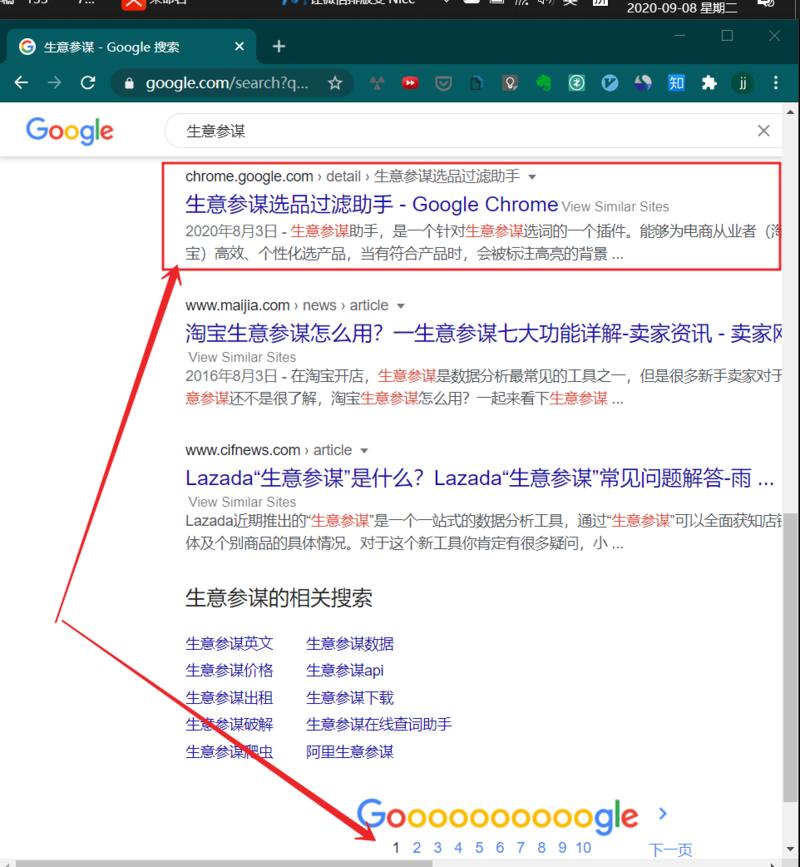Screen dimensions: 800x867
Task: Click the puzzle-piece extensions icon
Action: point(707,82)
